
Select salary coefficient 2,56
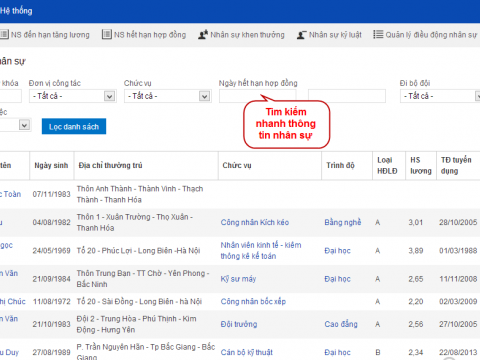416,324
